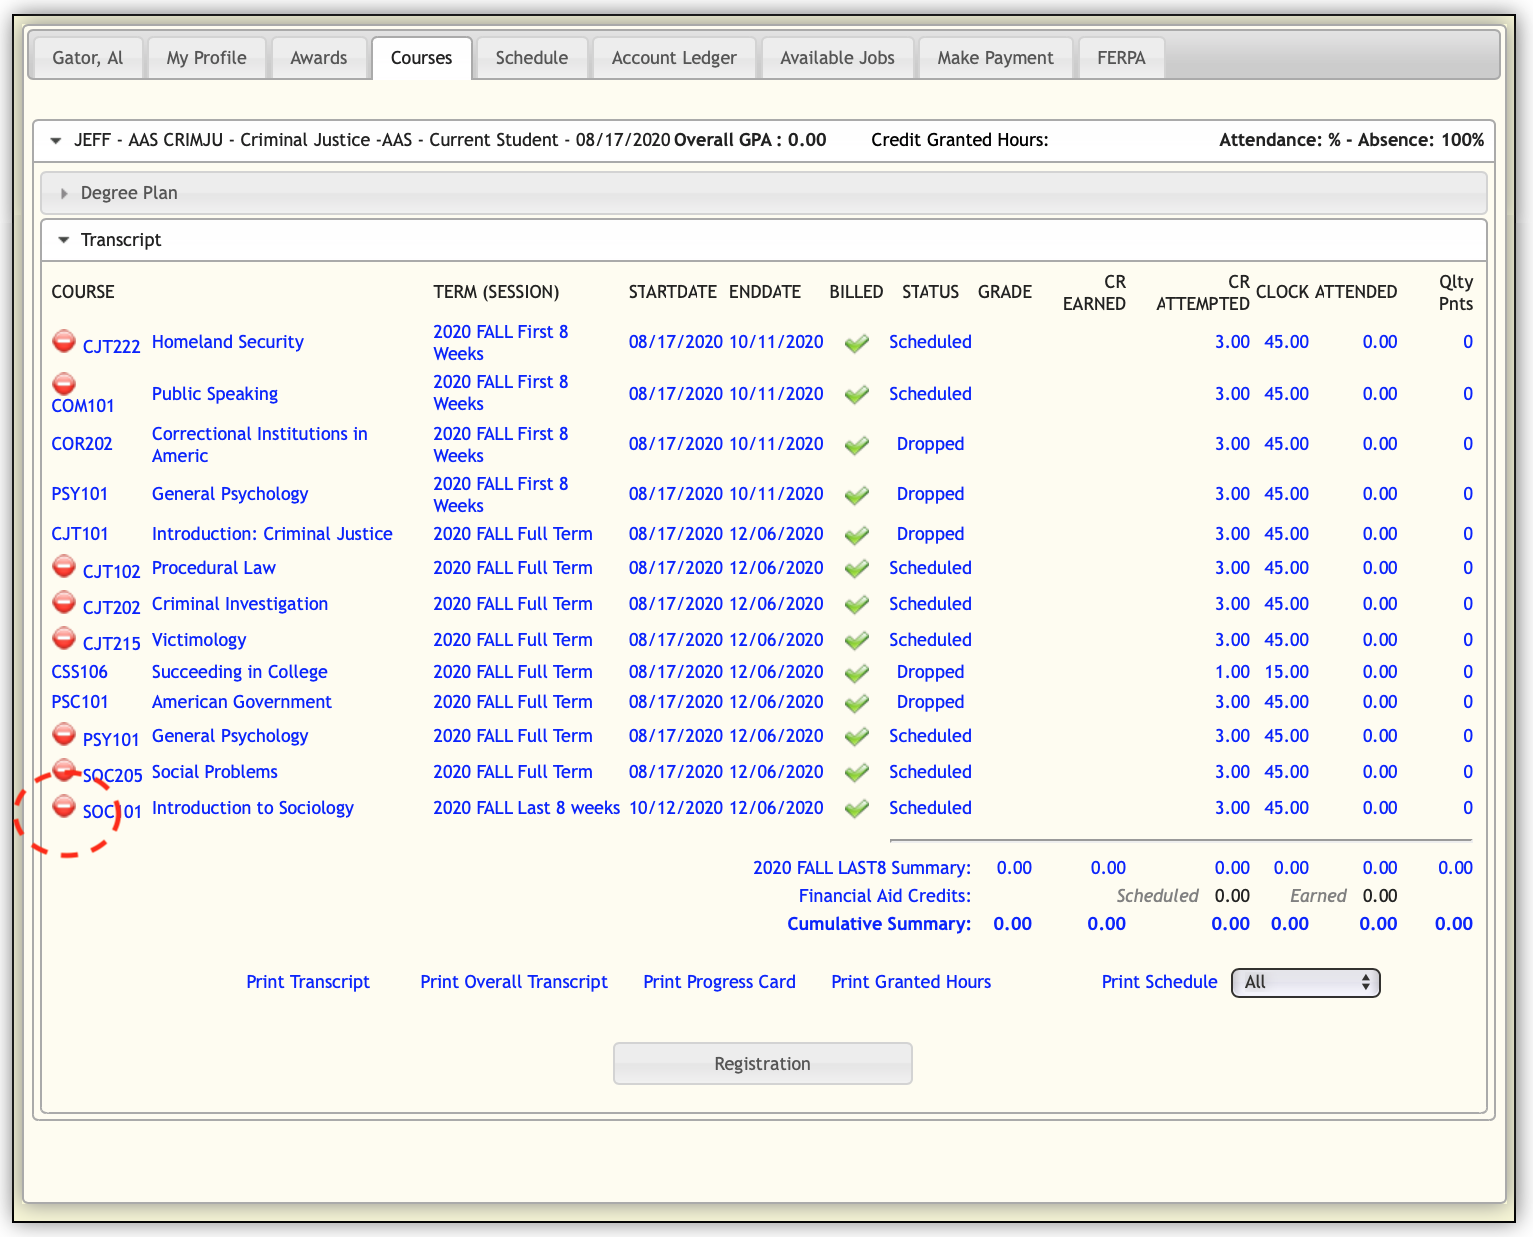Expand the Degree Plan section
The height and width of the screenshot is (1237, 1533).
(x=128, y=193)
